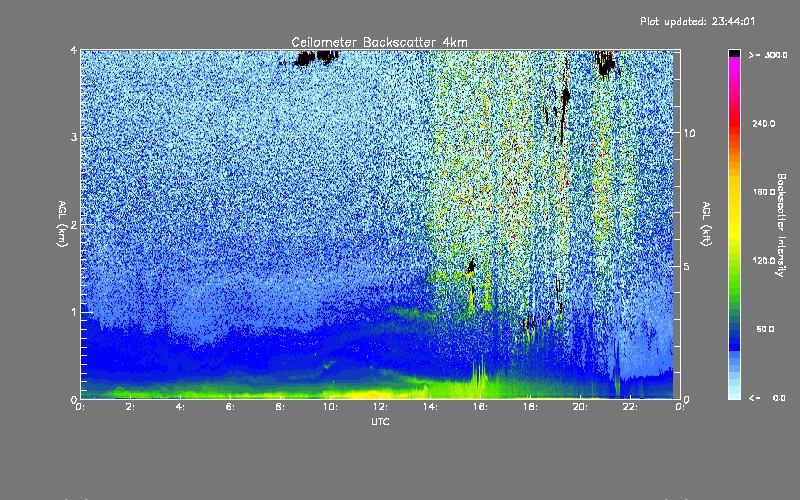Click the 5 tick on the kft axis

(x=687, y=266)
